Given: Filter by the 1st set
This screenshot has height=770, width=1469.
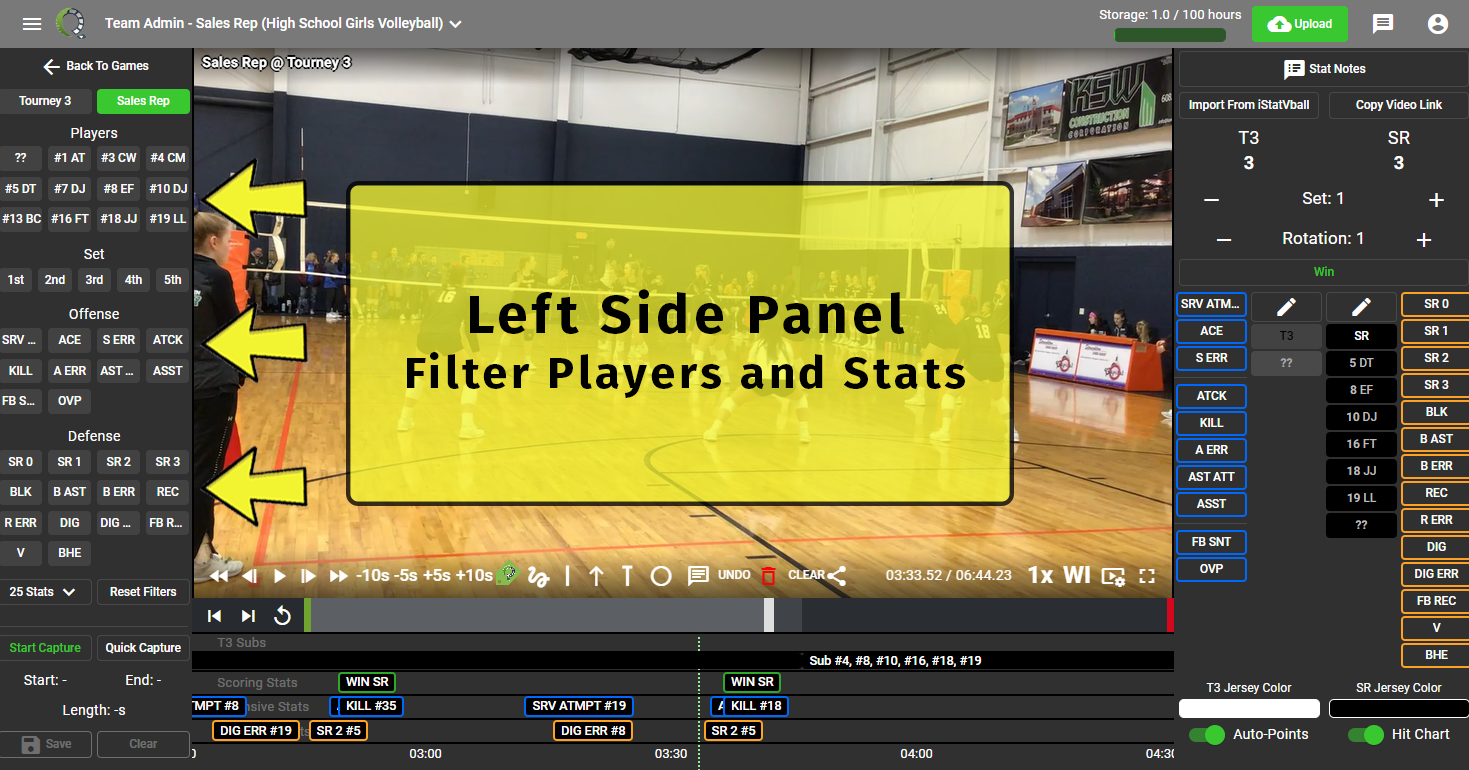Looking at the screenshot, I should 16,280.
